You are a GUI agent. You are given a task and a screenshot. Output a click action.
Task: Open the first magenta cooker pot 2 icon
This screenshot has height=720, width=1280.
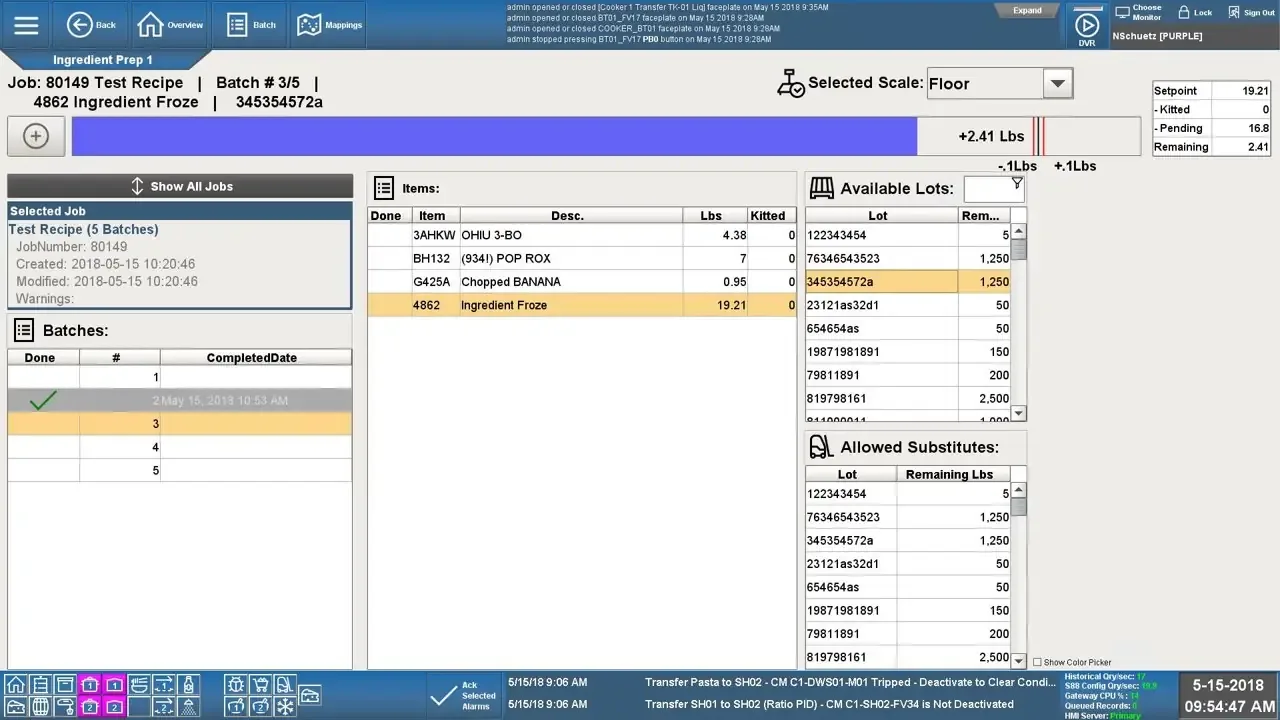(89, 706)
